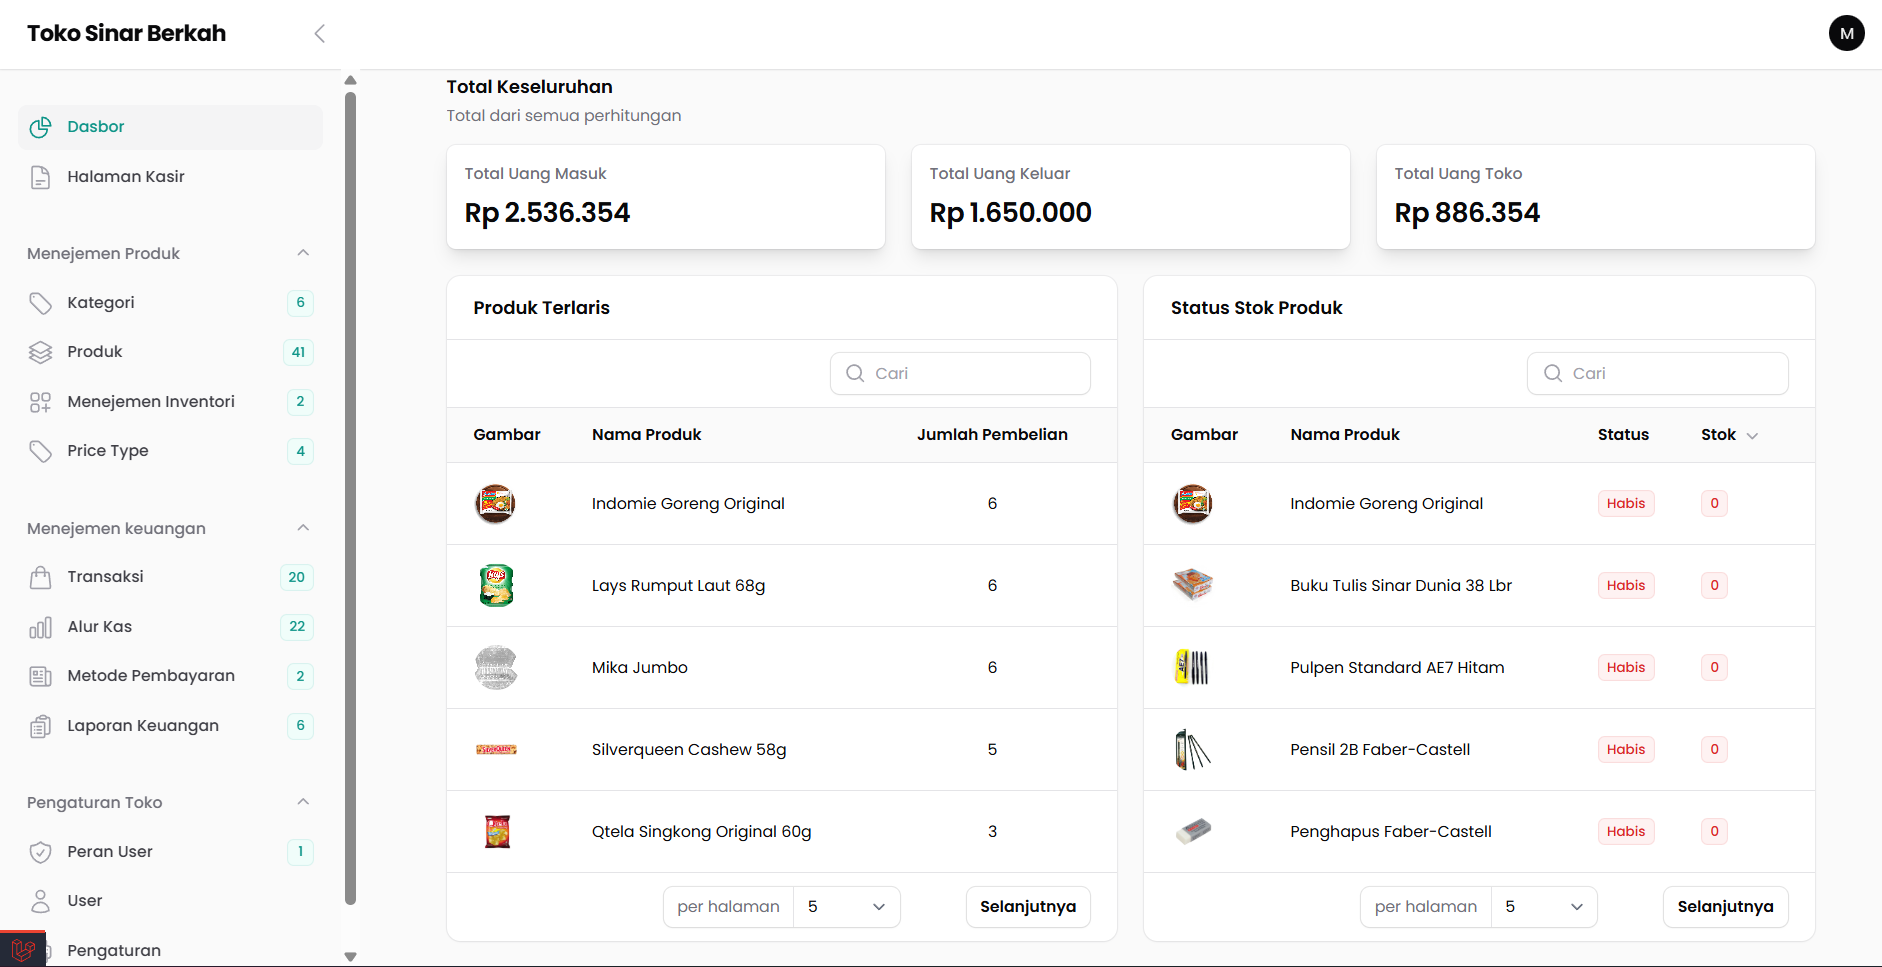Click the Produk count badge 41
This screenshot has height=967, width=1882.
coord(298,352)
